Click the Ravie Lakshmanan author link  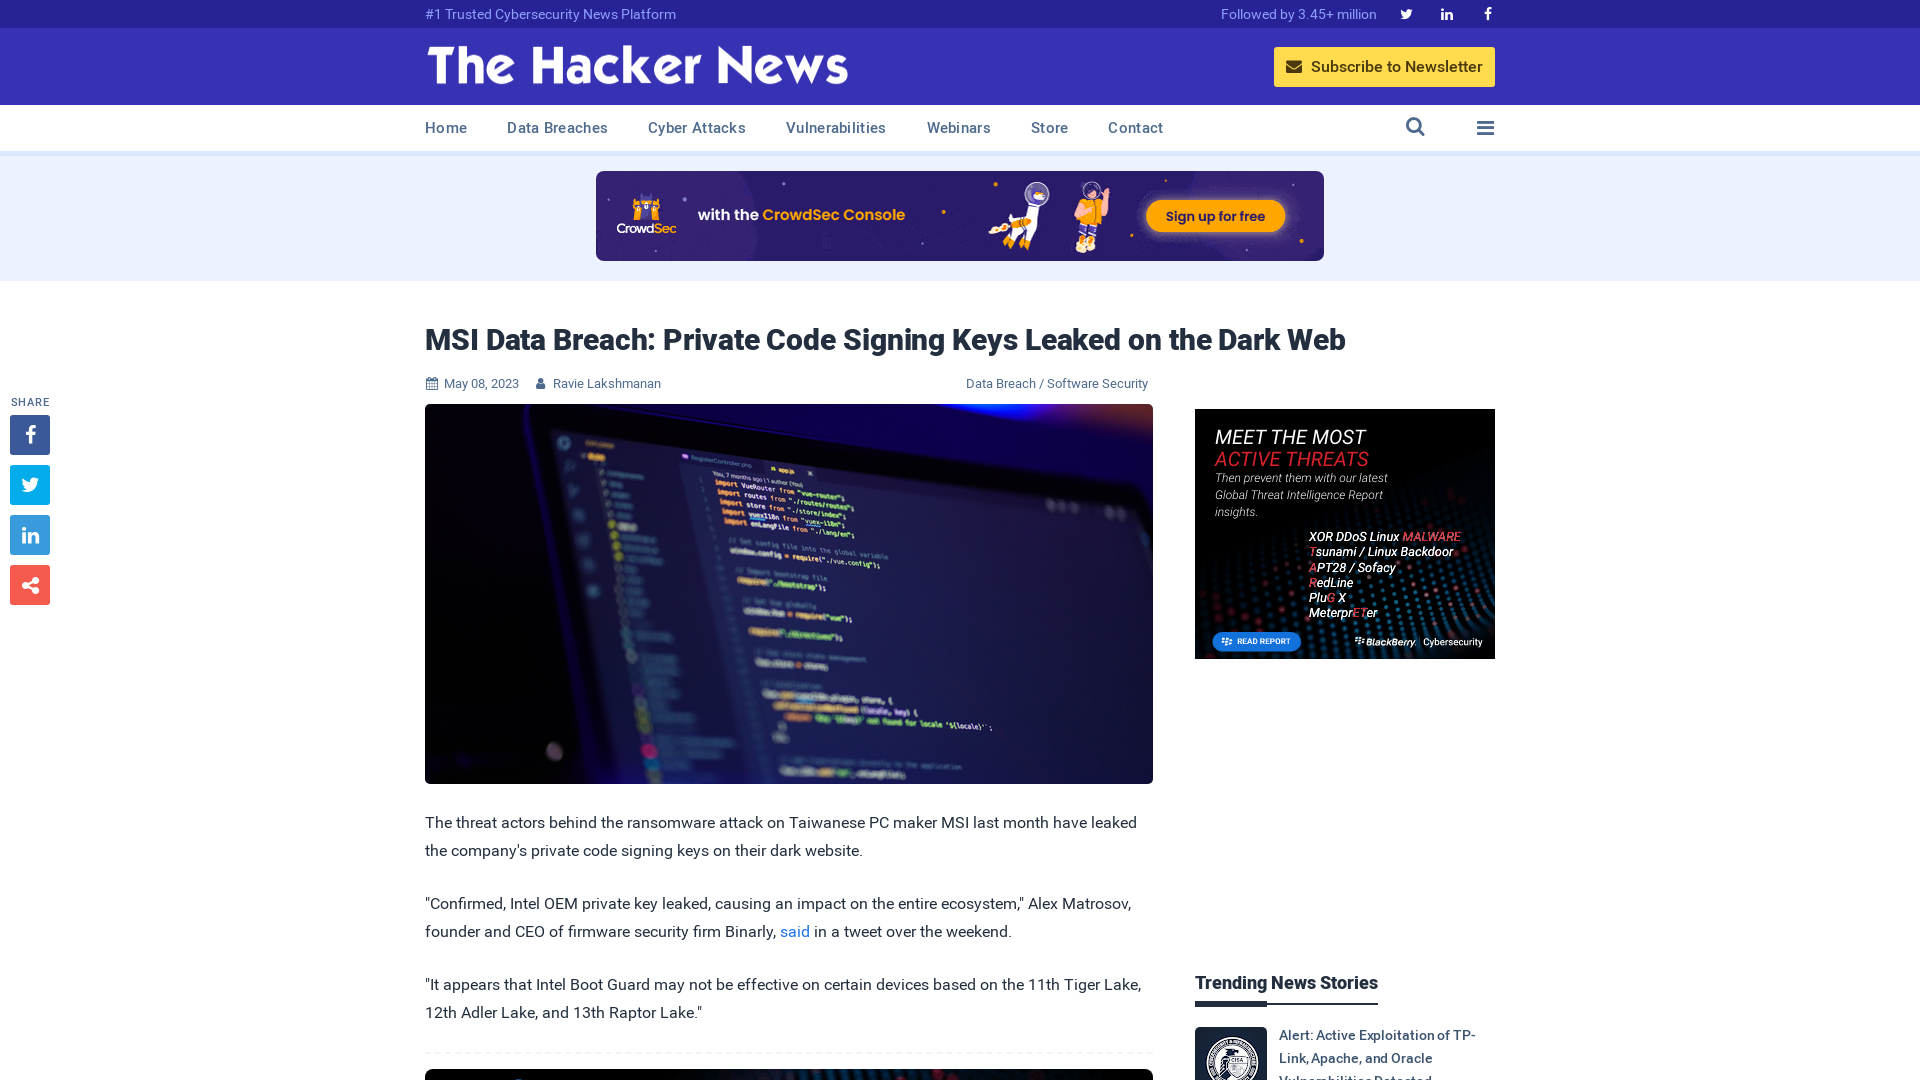pos(607,382)
